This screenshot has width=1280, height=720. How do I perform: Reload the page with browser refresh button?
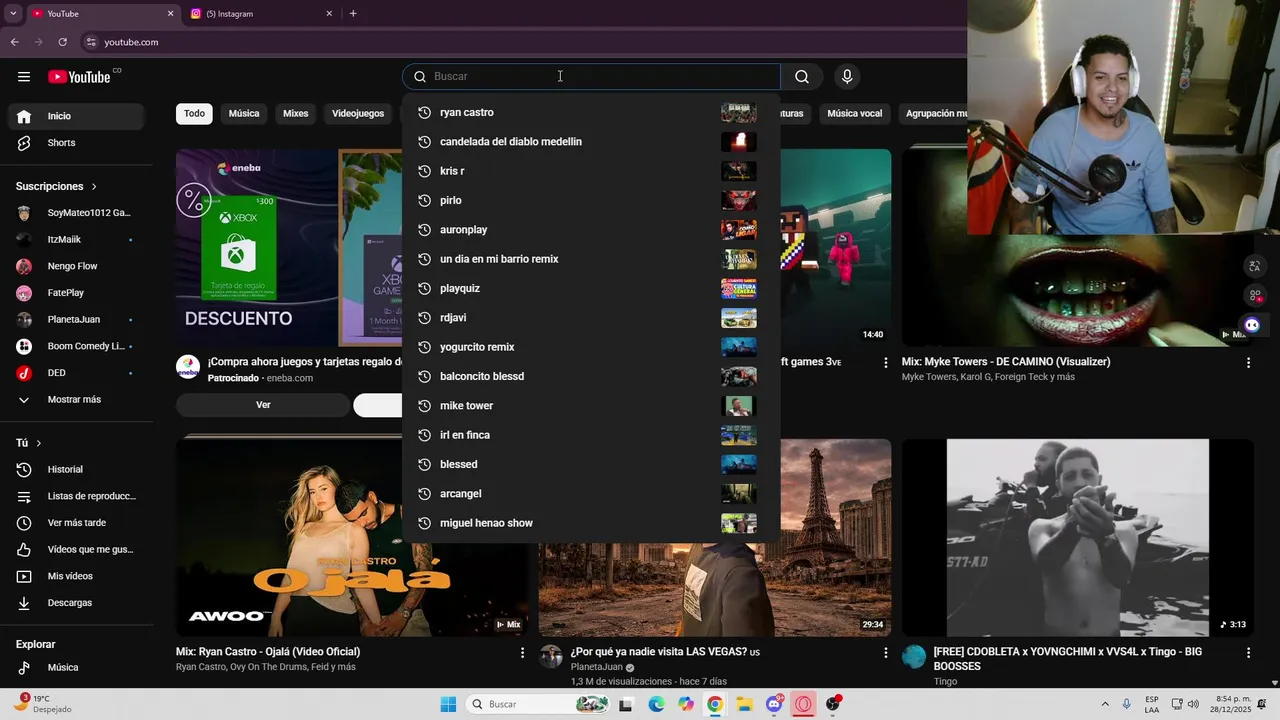coord(62,42)
